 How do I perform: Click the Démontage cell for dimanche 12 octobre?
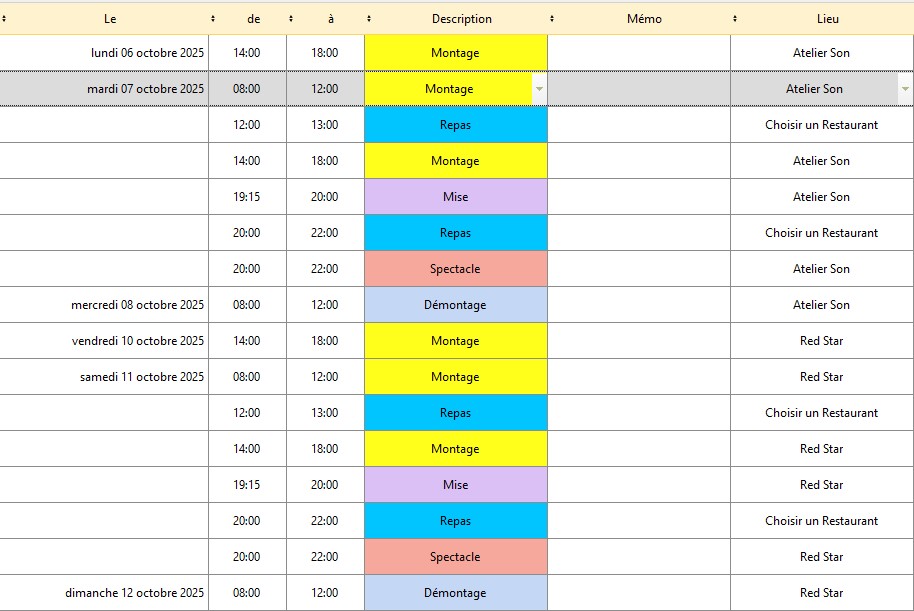(x=455, y=593)
